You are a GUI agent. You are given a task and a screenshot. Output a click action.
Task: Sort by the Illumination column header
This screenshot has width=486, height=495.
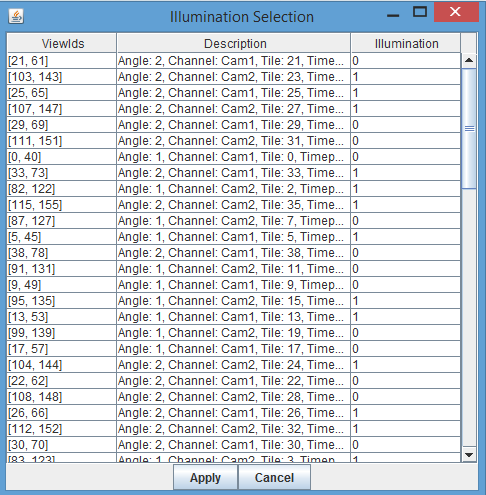(x=406, y=43)
